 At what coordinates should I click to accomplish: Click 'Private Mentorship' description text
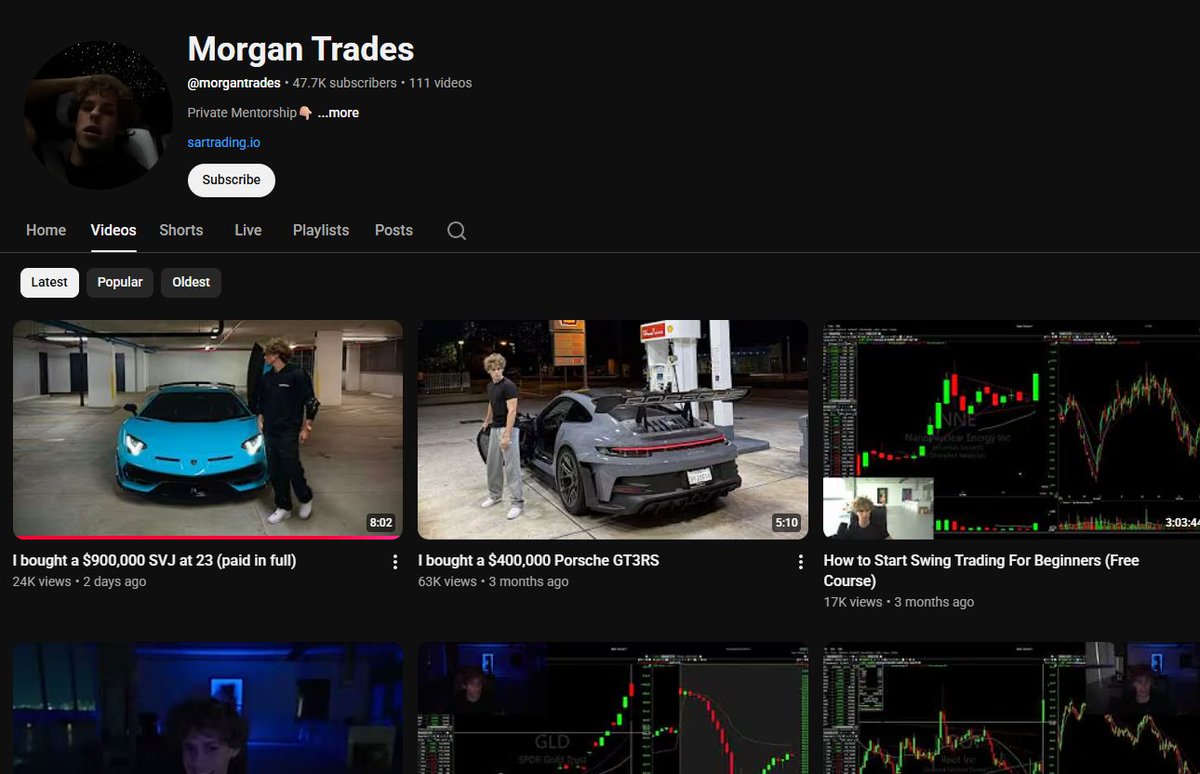[x=242, y=113]
